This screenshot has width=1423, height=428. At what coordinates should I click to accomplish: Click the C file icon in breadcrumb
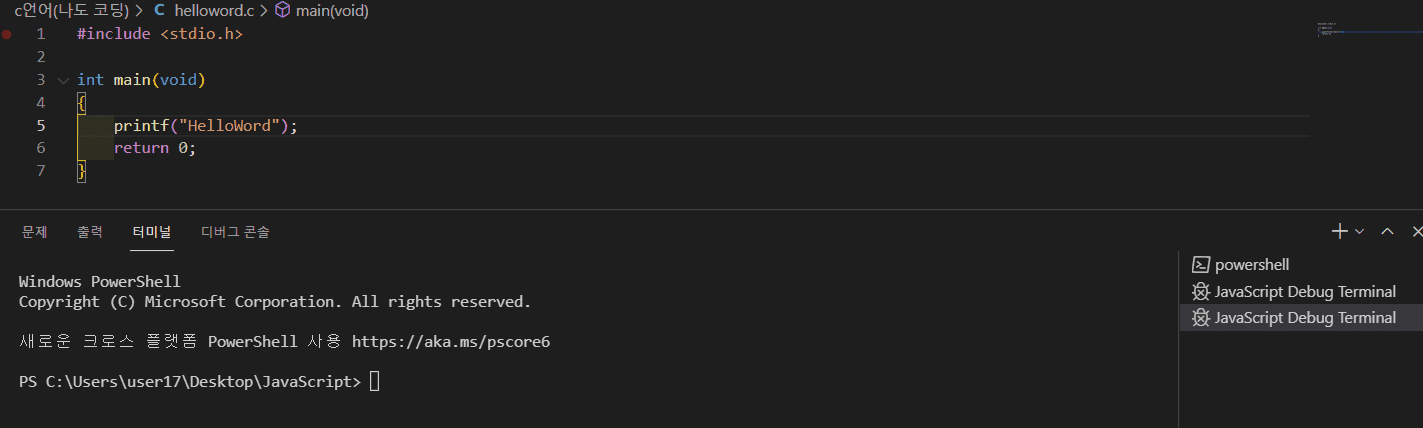(159, 10)
